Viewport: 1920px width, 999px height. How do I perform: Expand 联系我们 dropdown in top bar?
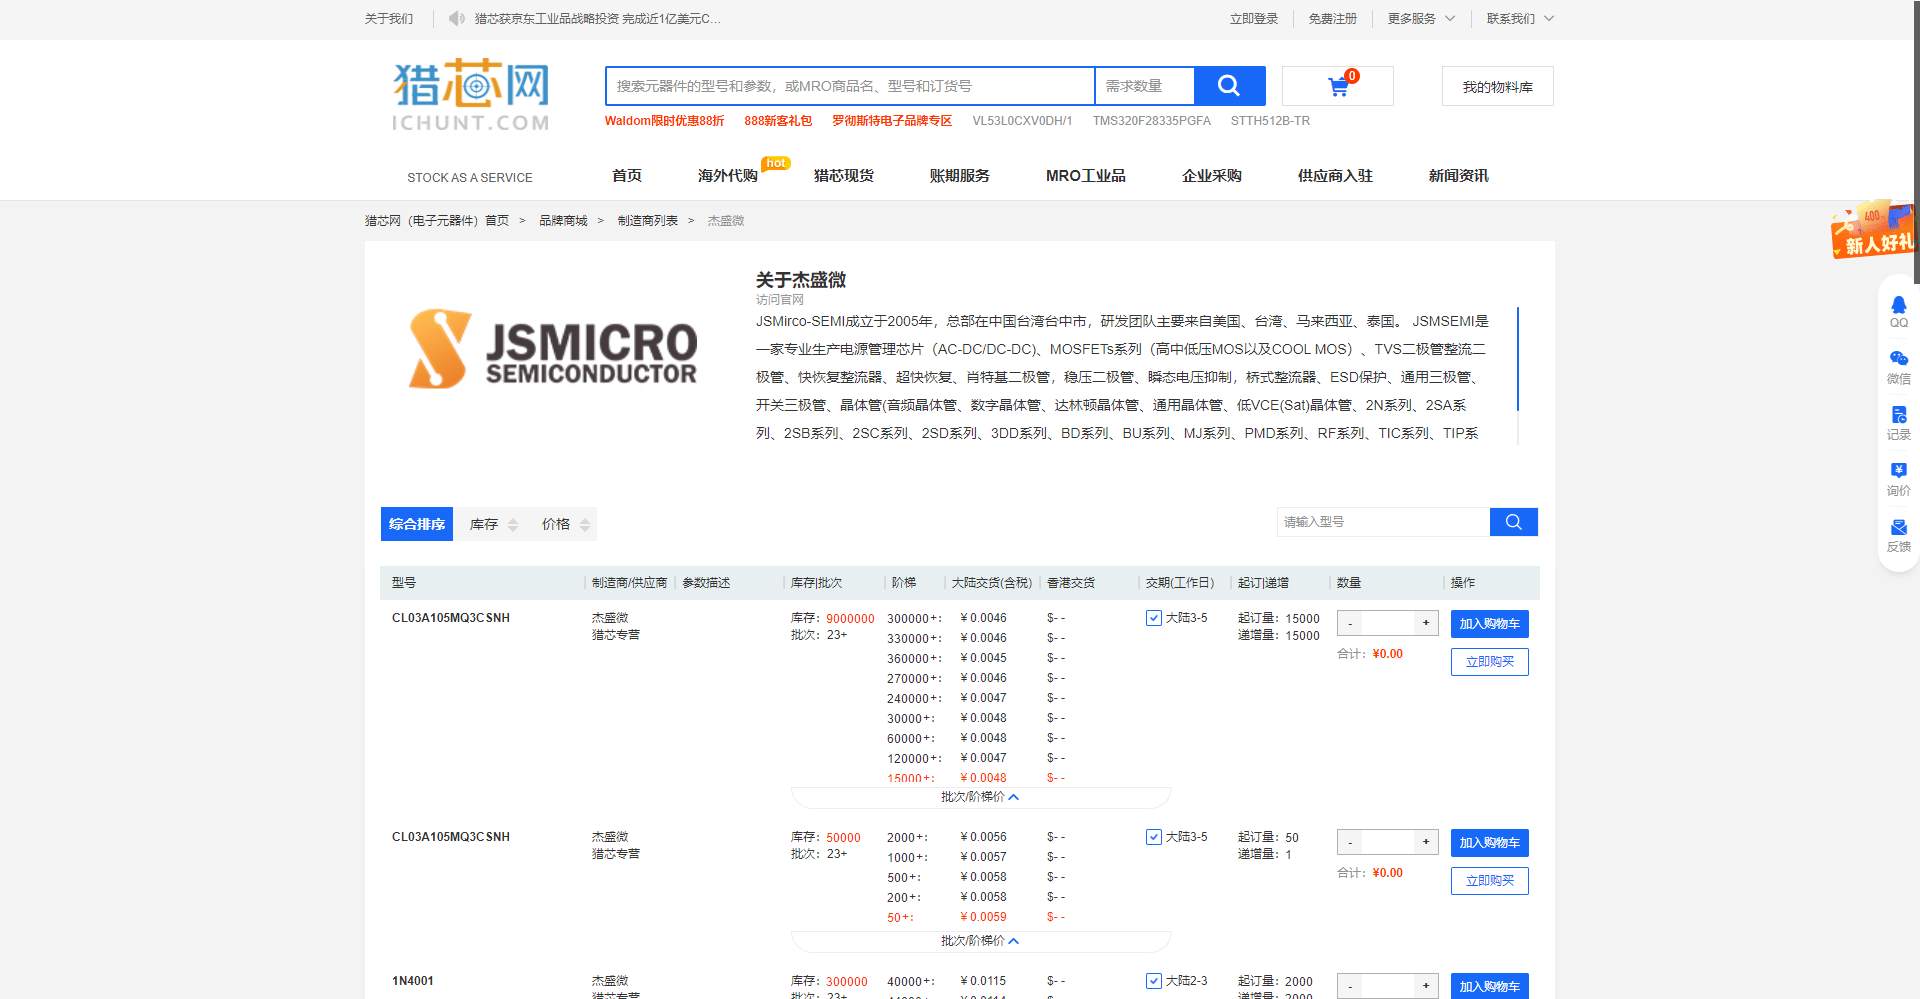[x=1520, y=18]
